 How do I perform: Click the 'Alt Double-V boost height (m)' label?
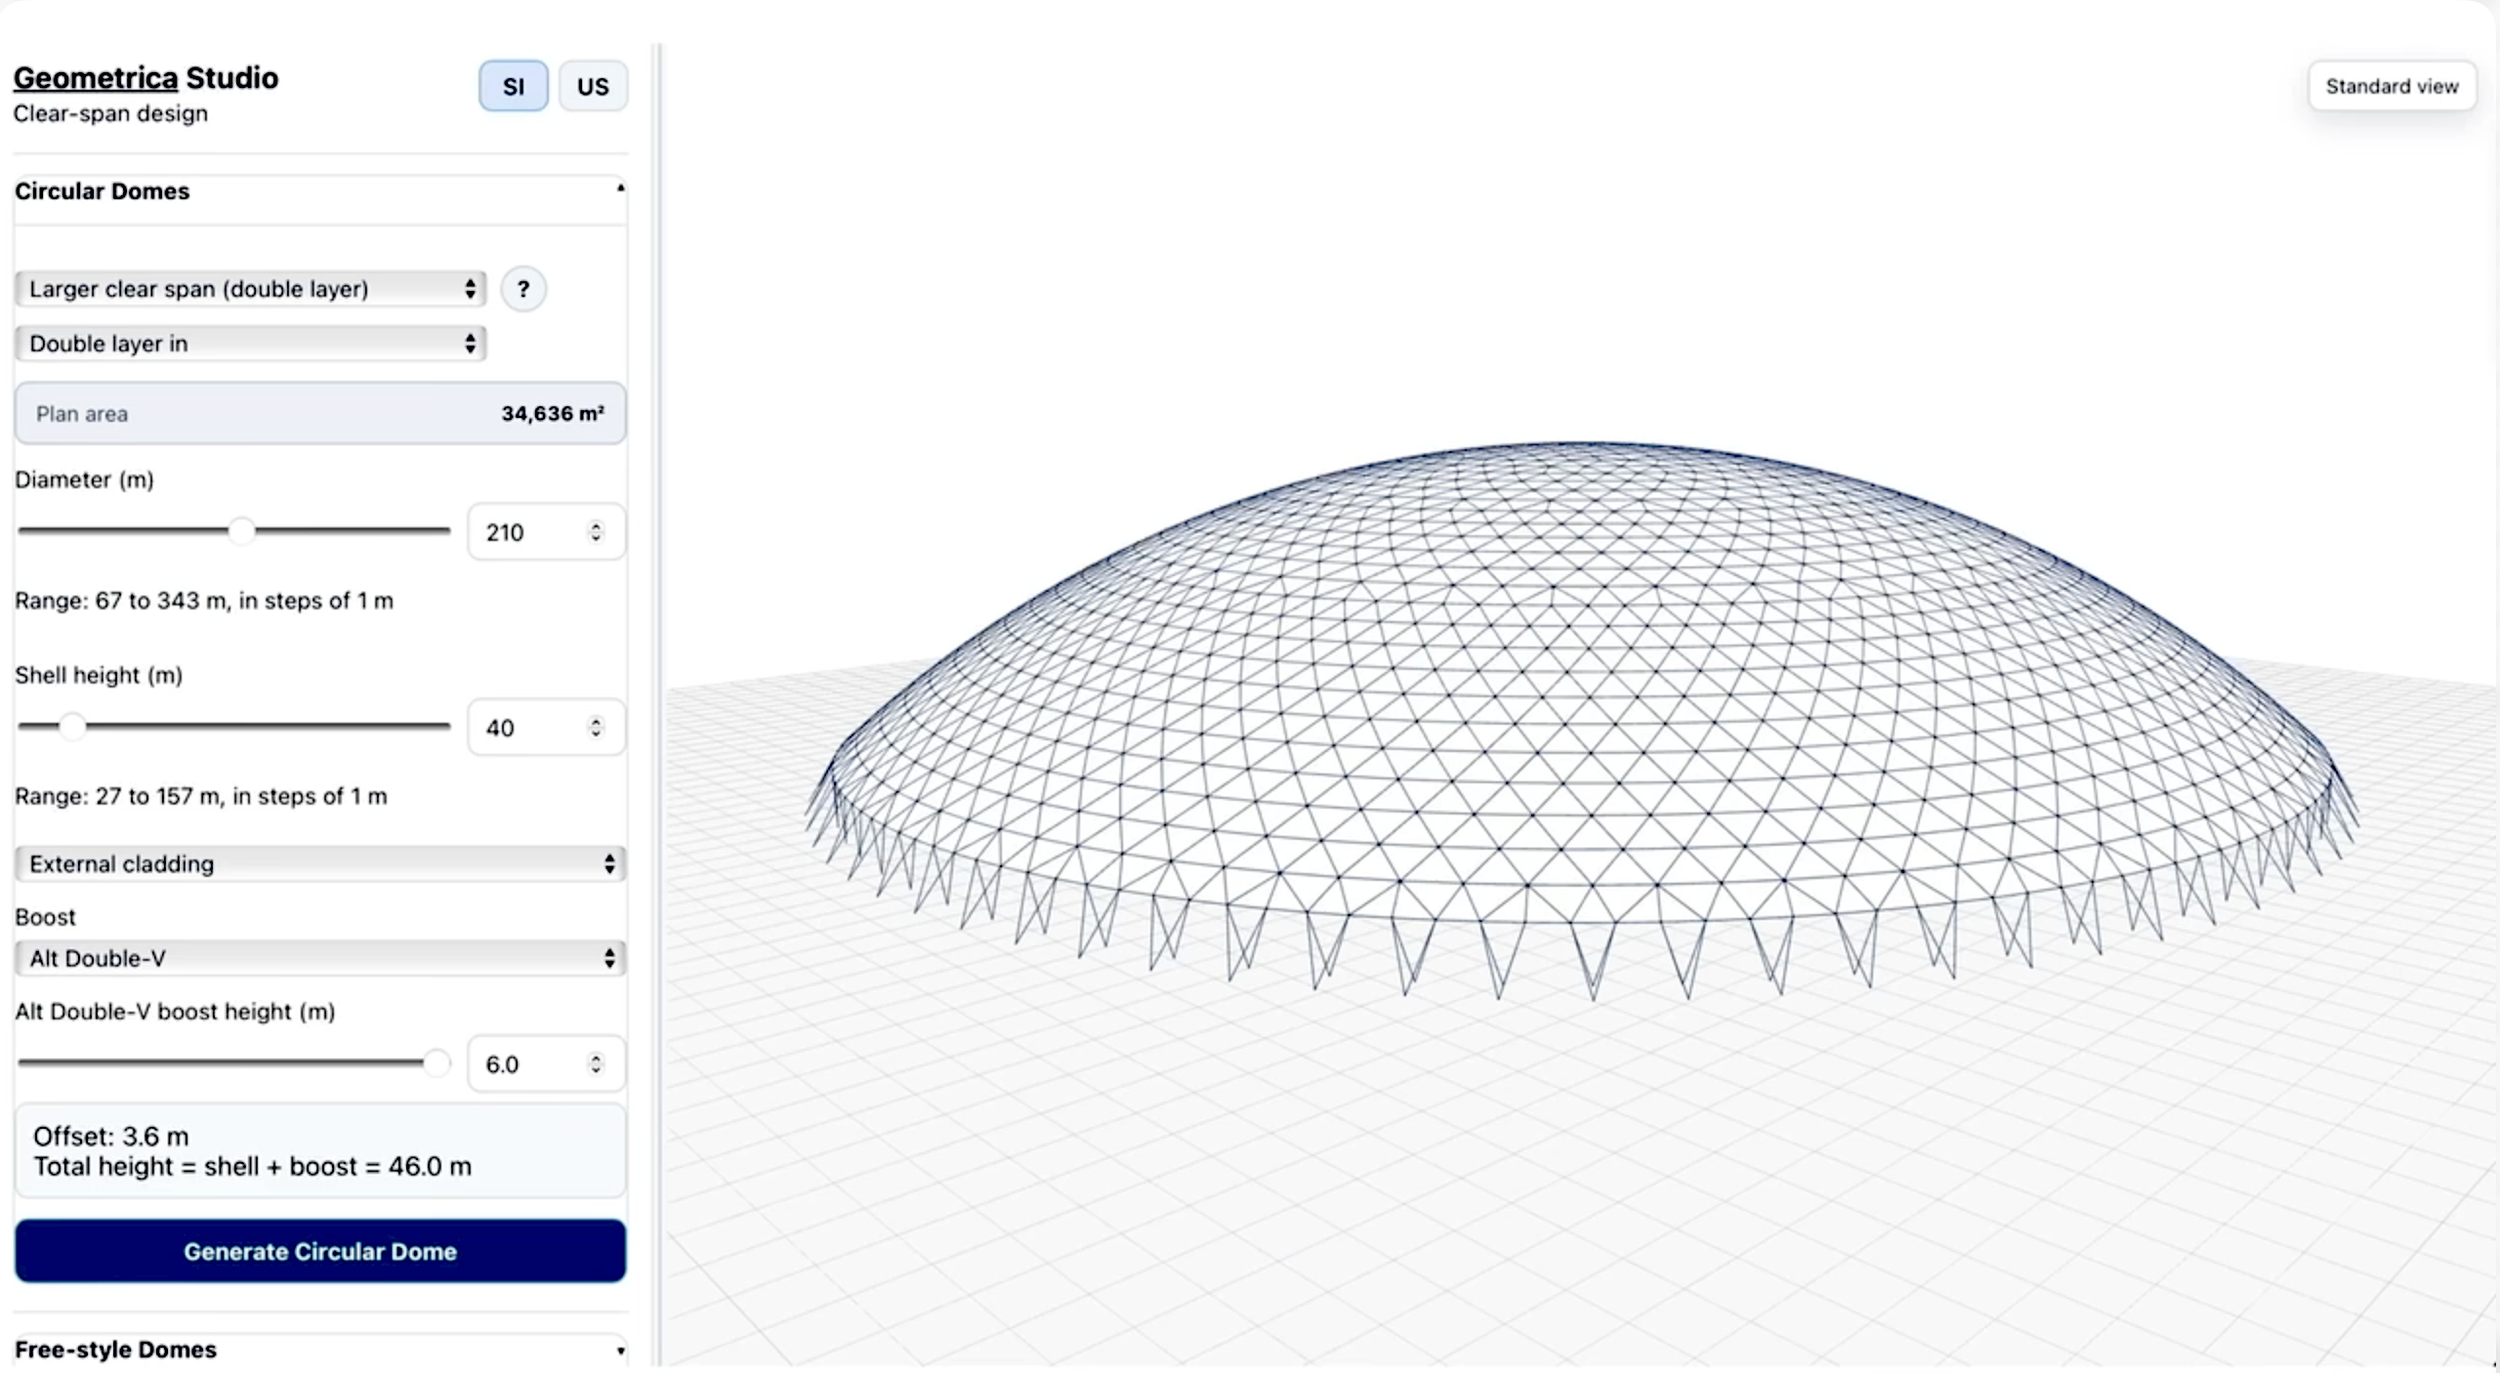pos(175,1012)
